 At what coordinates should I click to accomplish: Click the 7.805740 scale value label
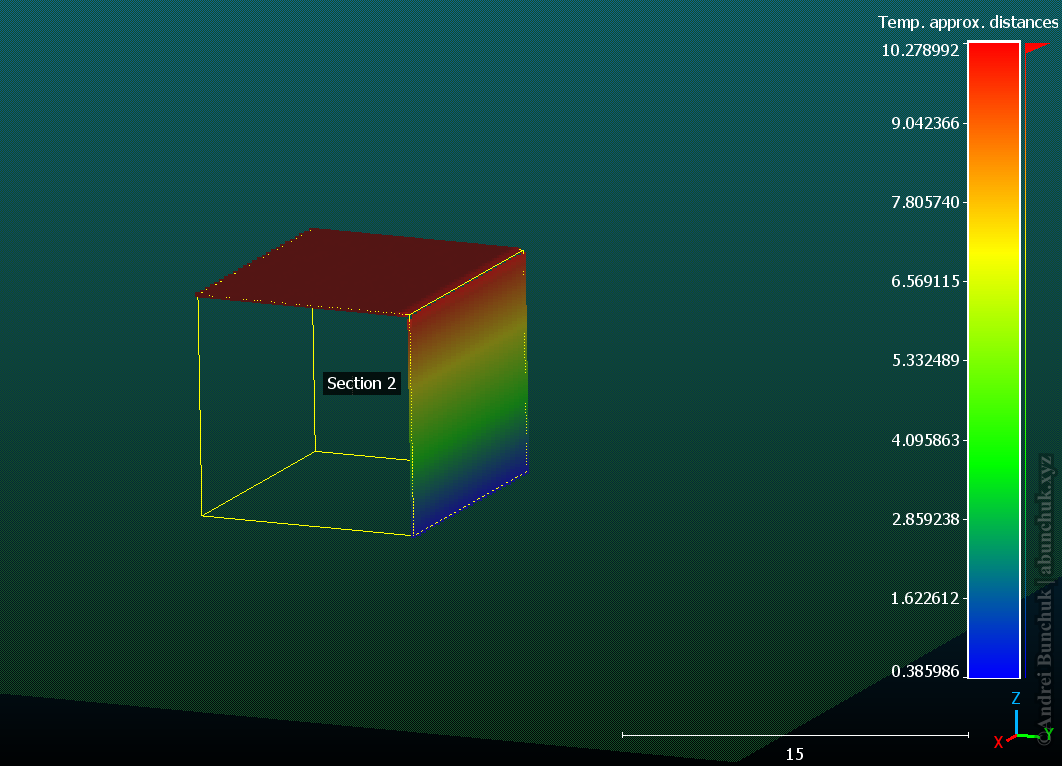pyautogui.click(x=925, y=203)
